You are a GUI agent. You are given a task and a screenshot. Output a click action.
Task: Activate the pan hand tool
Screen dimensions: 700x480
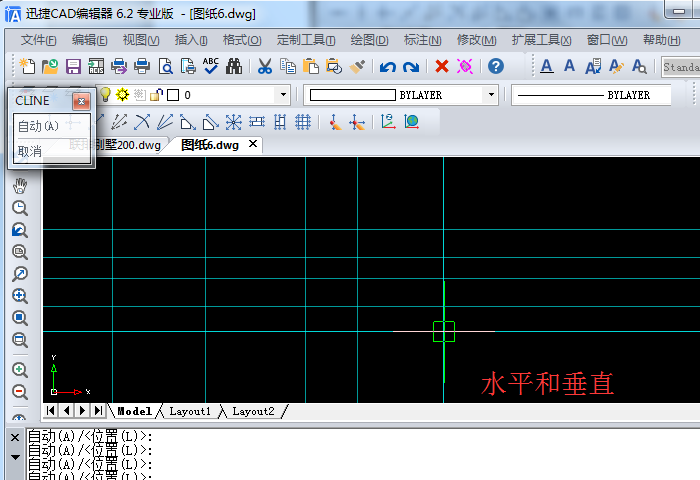point(19,186)
